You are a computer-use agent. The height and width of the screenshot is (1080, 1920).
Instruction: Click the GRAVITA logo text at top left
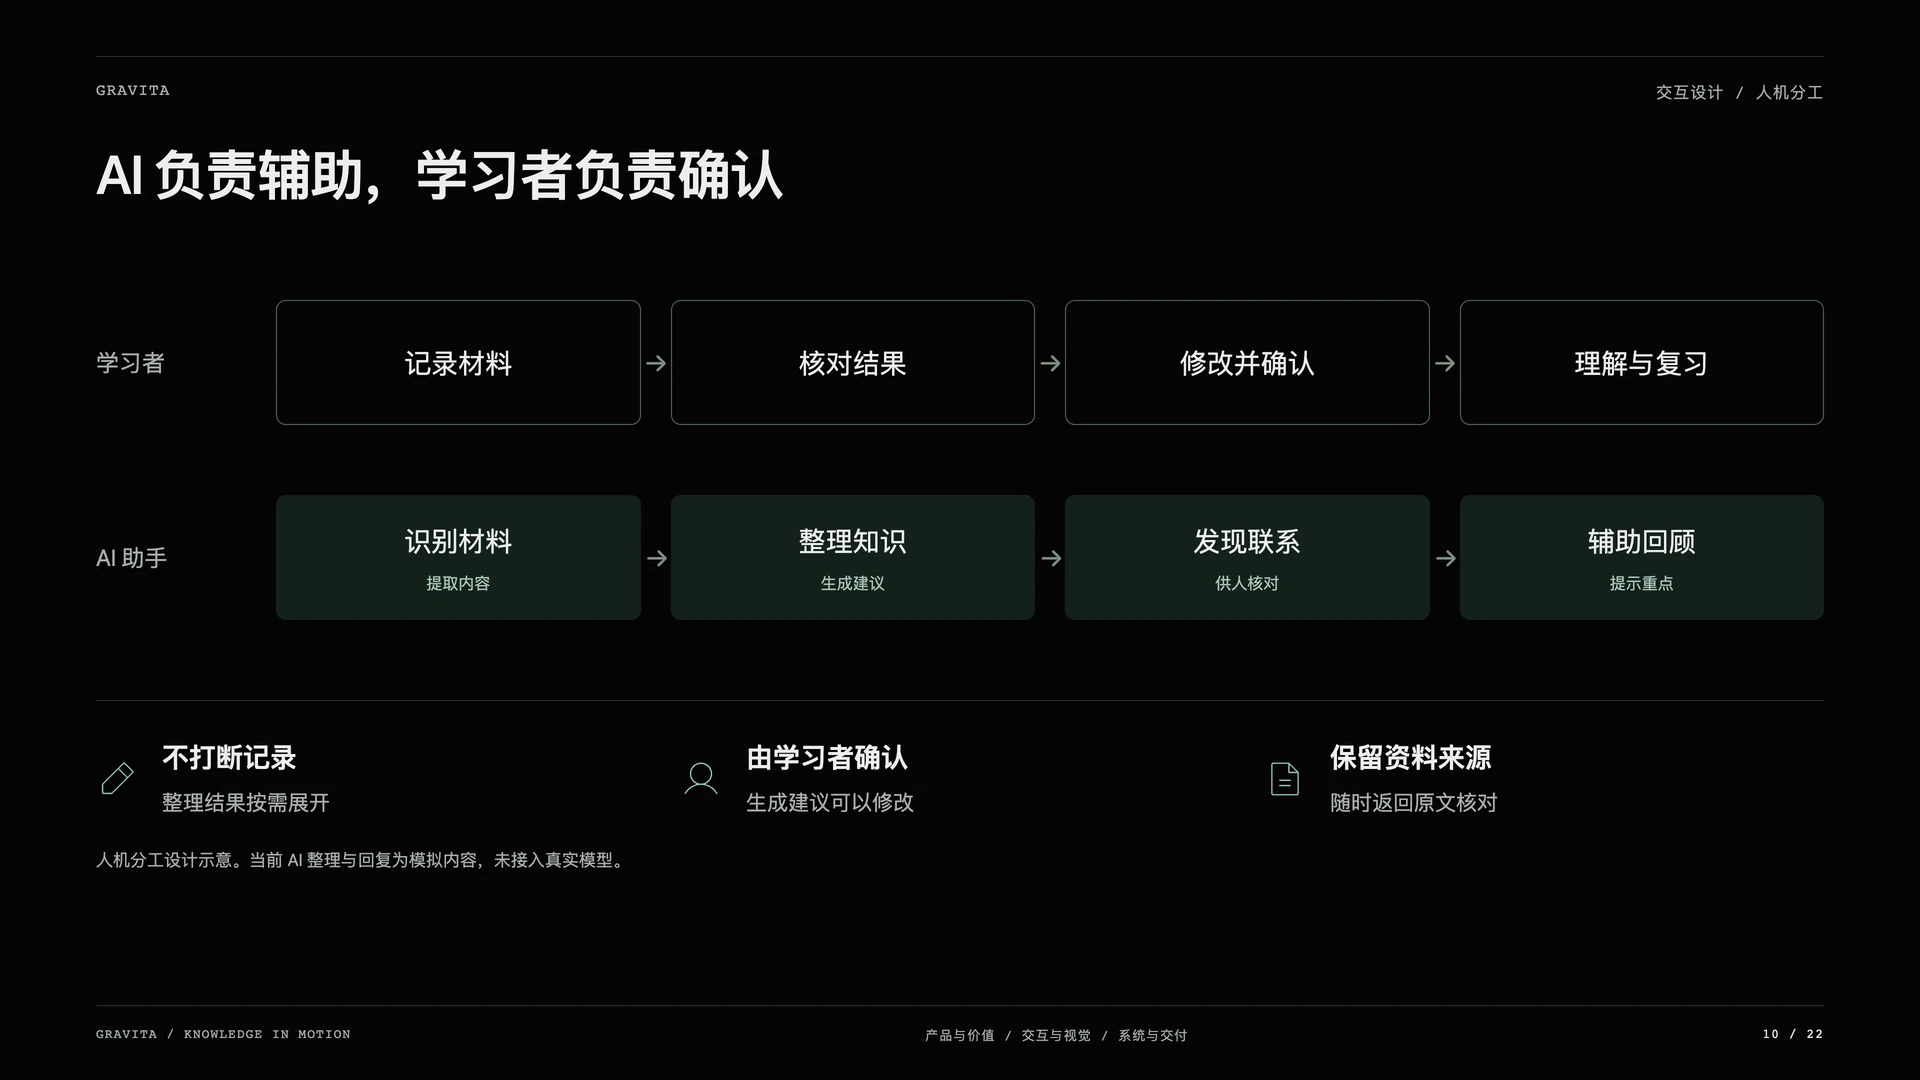point(133,91)
